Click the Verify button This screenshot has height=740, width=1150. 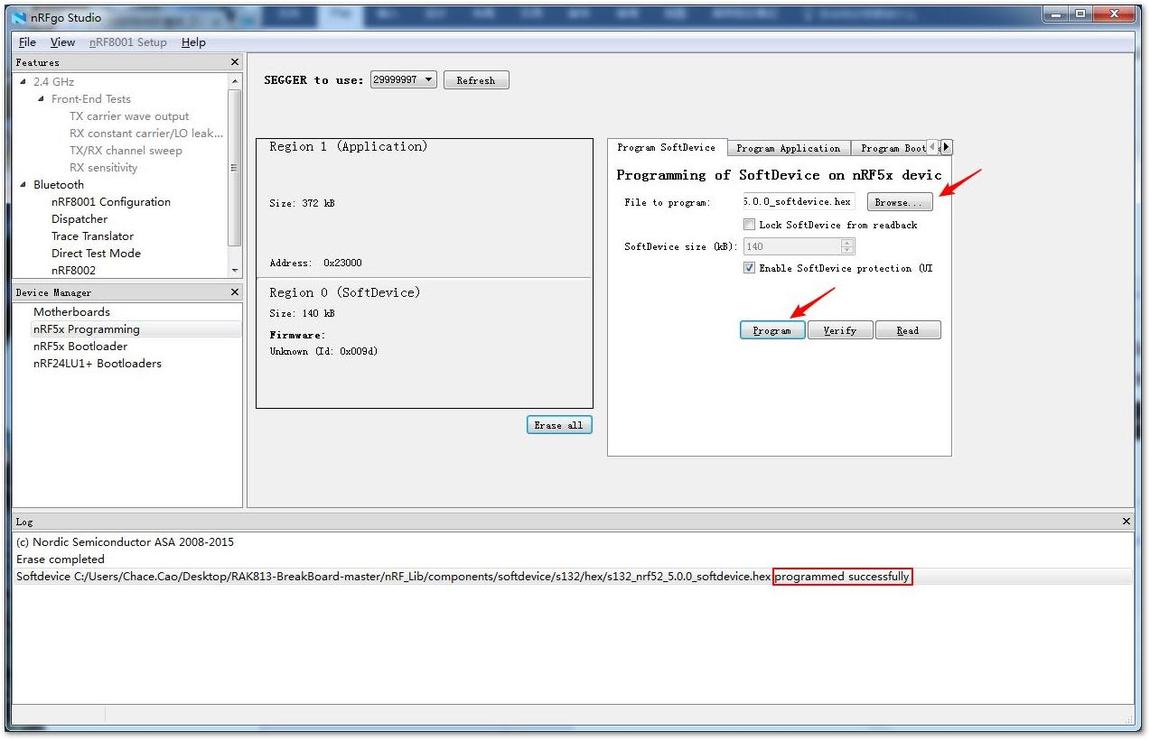pos(840,331)
